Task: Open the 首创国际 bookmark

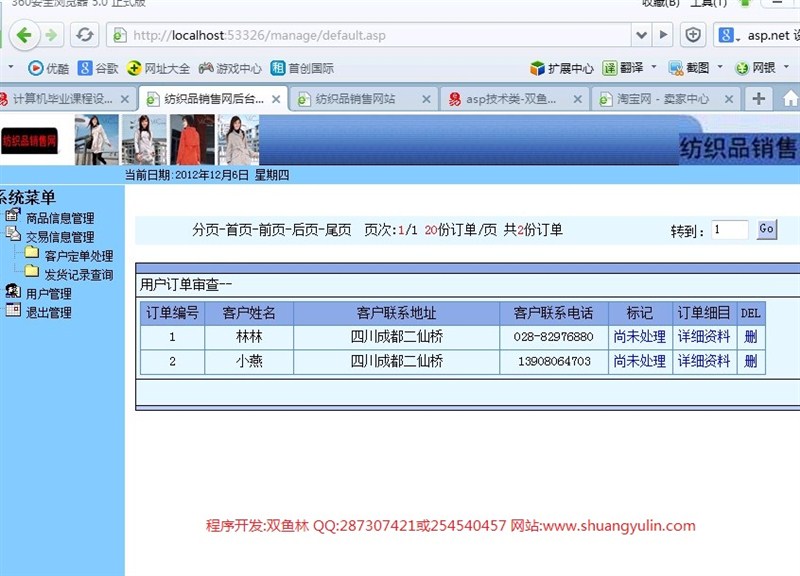Action: coord(302,68)
